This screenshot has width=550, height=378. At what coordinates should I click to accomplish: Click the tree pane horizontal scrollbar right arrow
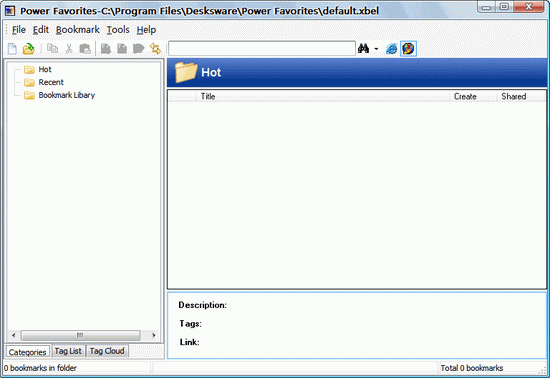pos(154,335)
